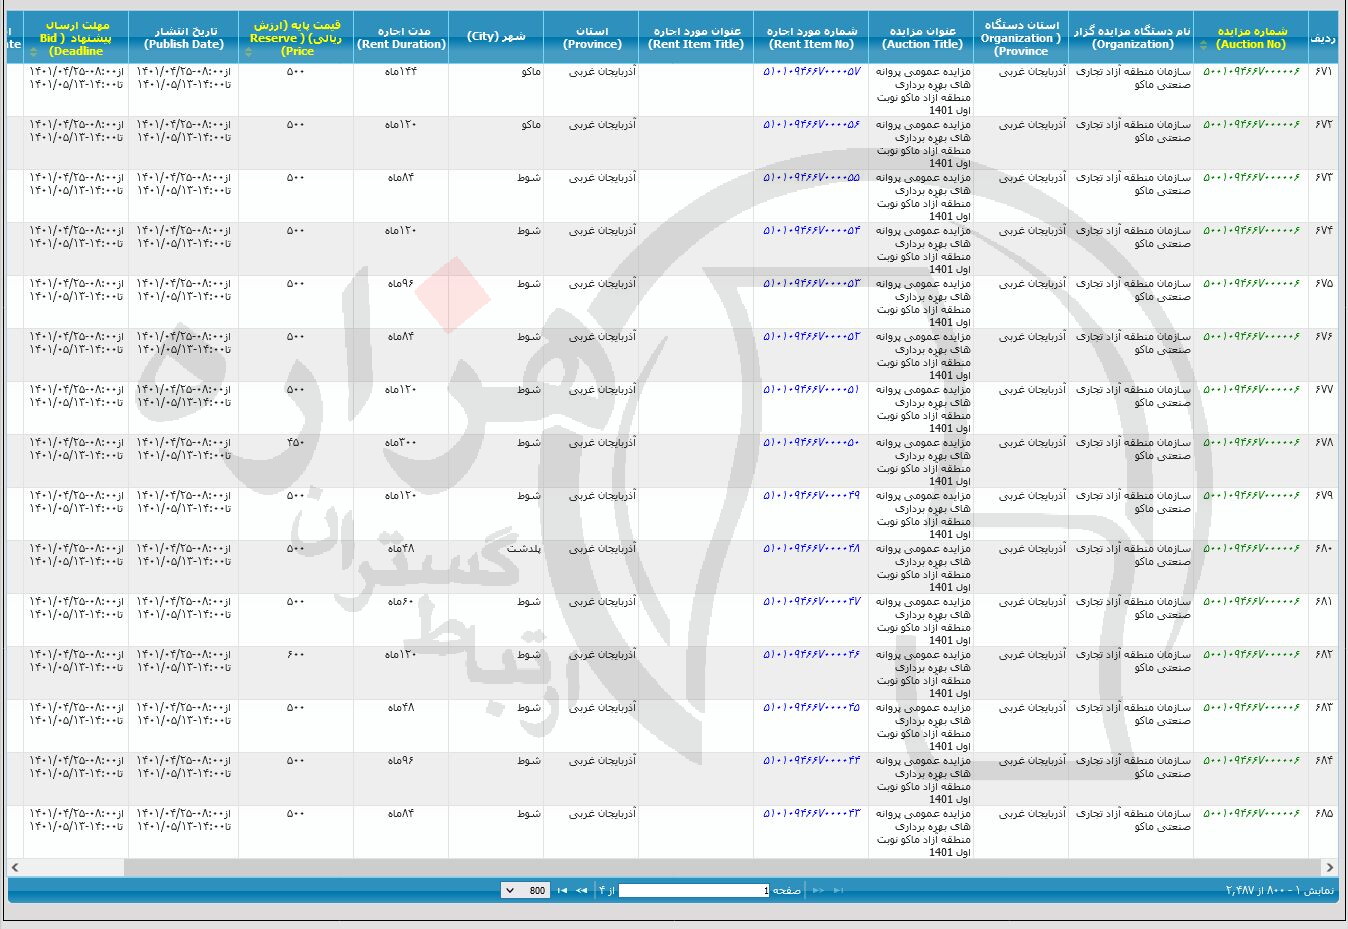Click the greyed-out first page pager icon
Viewport: 1348px width, 929px height.
click(x=838, y=890)
